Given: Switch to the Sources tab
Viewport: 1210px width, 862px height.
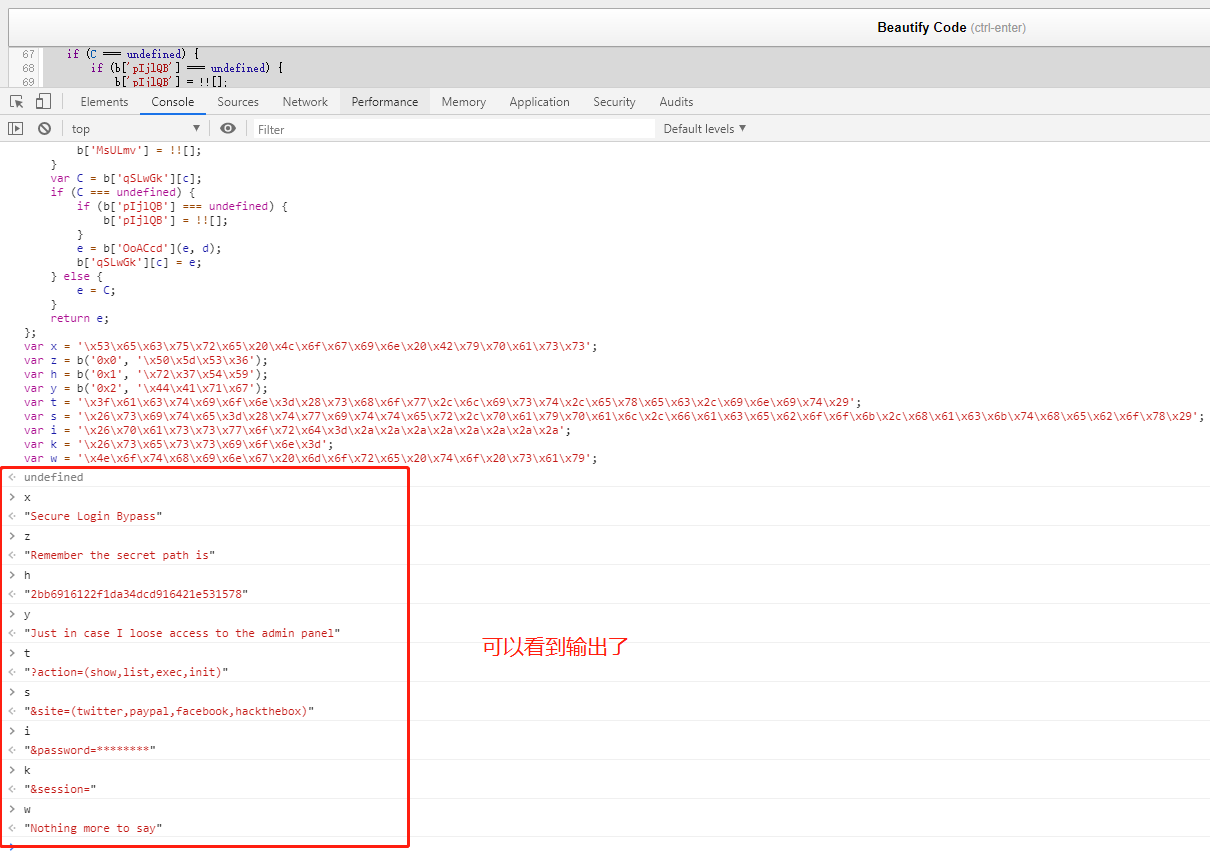Looking at the screenshot, I should 238,102.
